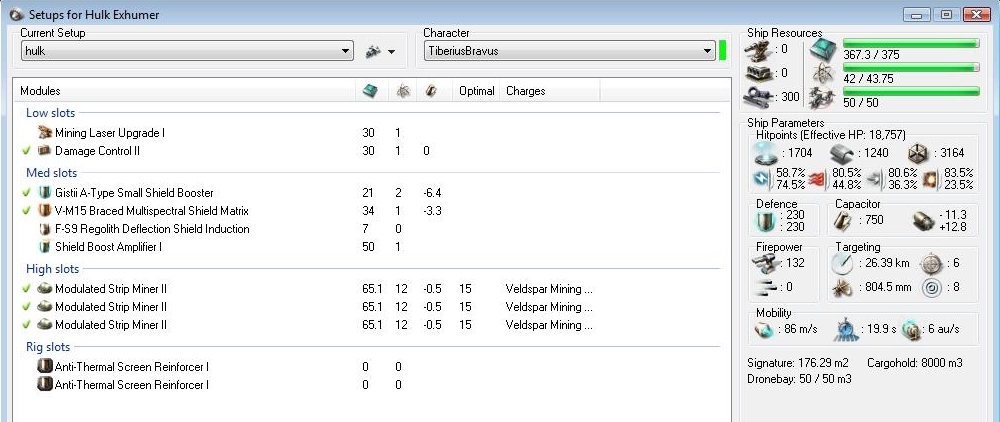Click the CPU column header icon

(371, 91)
